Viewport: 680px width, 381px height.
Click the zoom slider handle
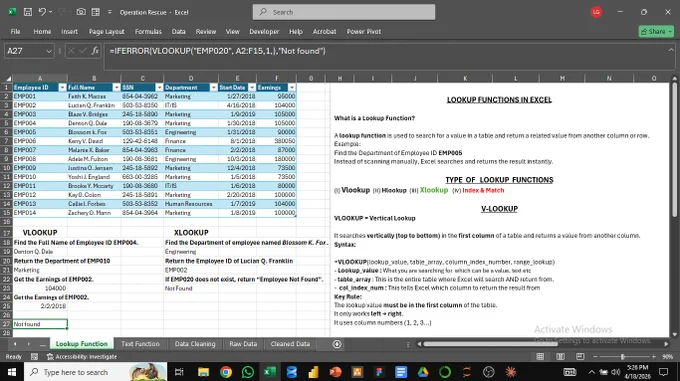click(x=623, y=357)
